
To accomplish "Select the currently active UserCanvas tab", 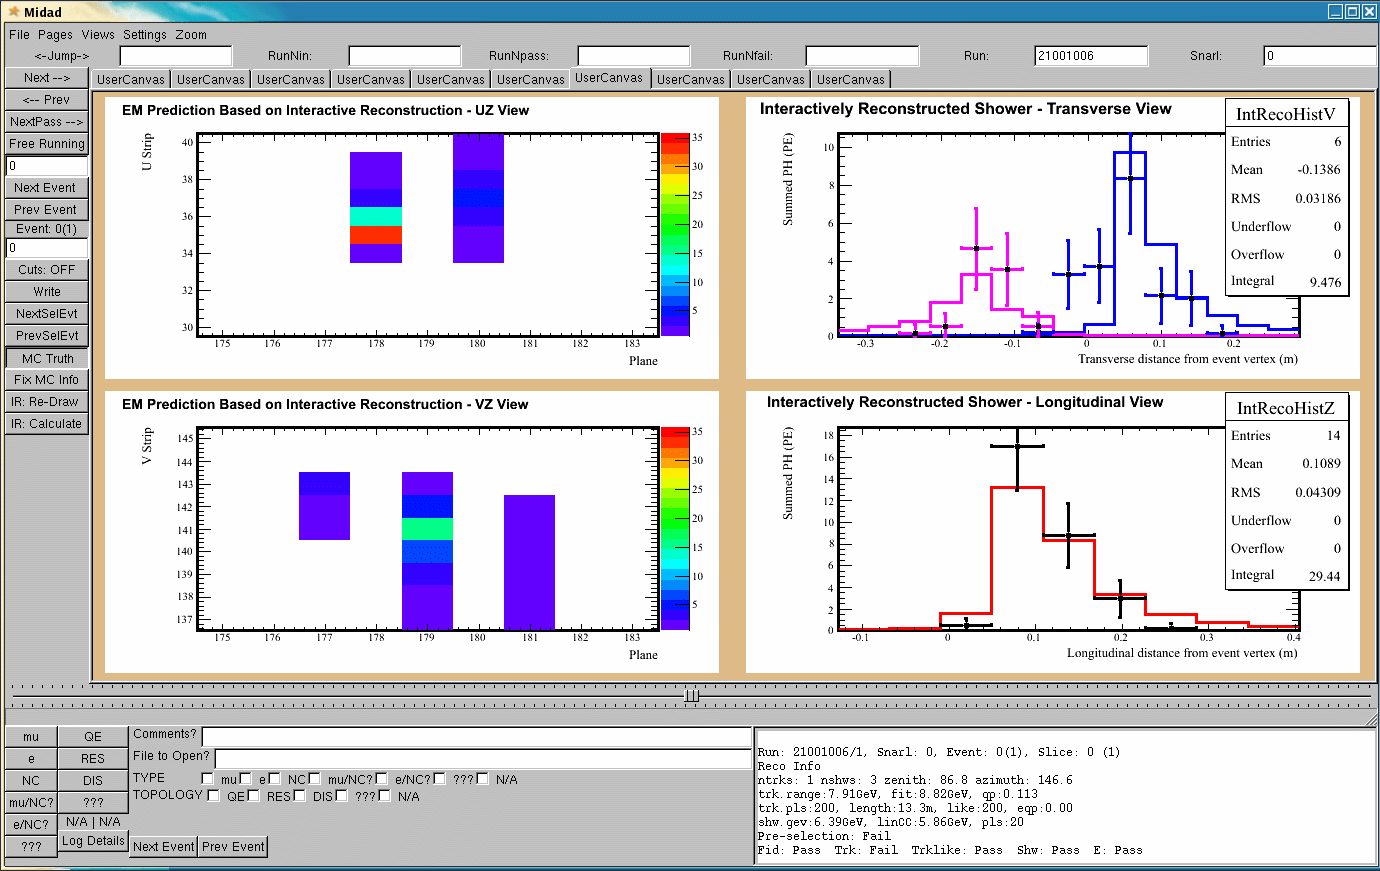I will (x=609, y=78).
